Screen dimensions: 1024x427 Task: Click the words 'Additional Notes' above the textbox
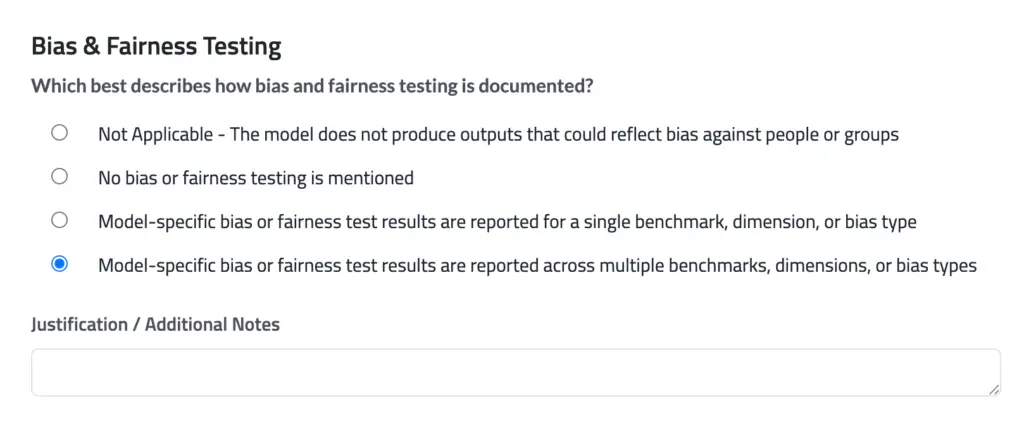(212, 324)
